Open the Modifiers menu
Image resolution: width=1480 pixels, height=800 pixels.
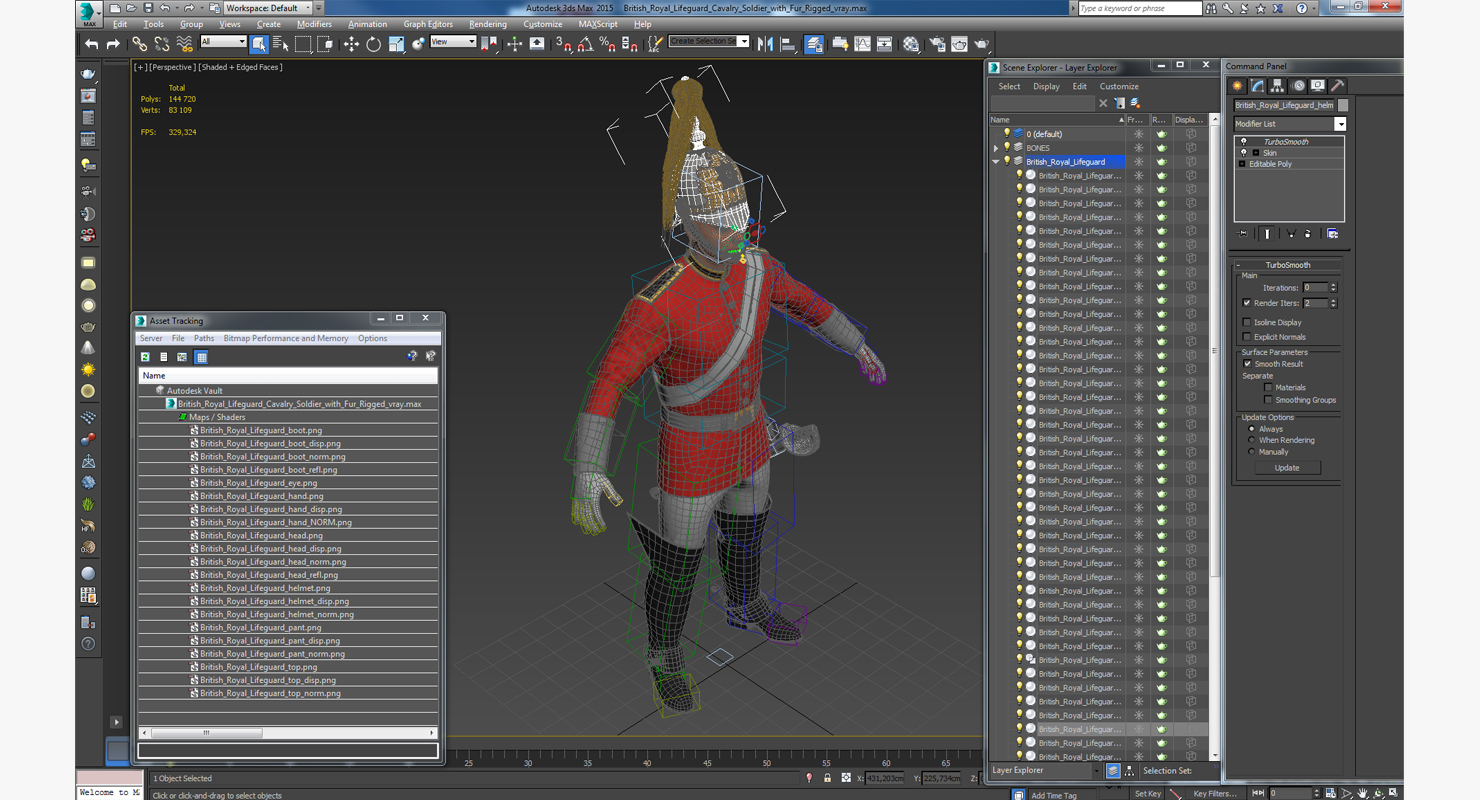pos(314,24)
